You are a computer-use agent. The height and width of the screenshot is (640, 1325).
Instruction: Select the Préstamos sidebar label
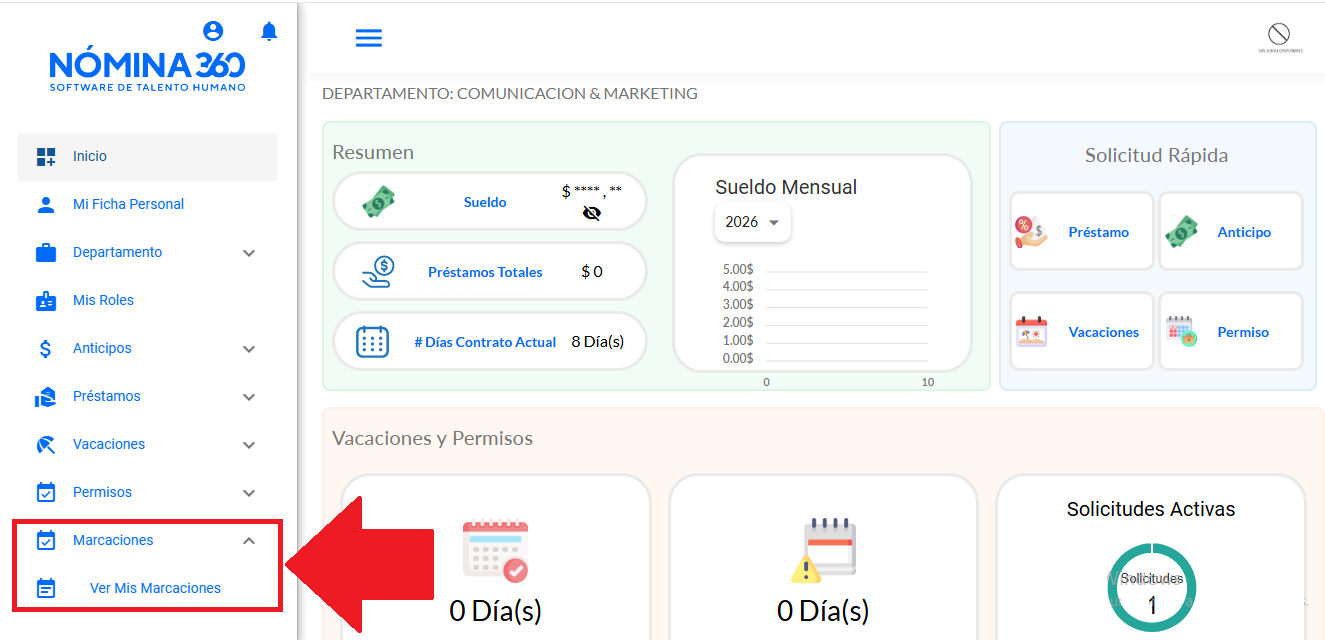tap(107, 396)
